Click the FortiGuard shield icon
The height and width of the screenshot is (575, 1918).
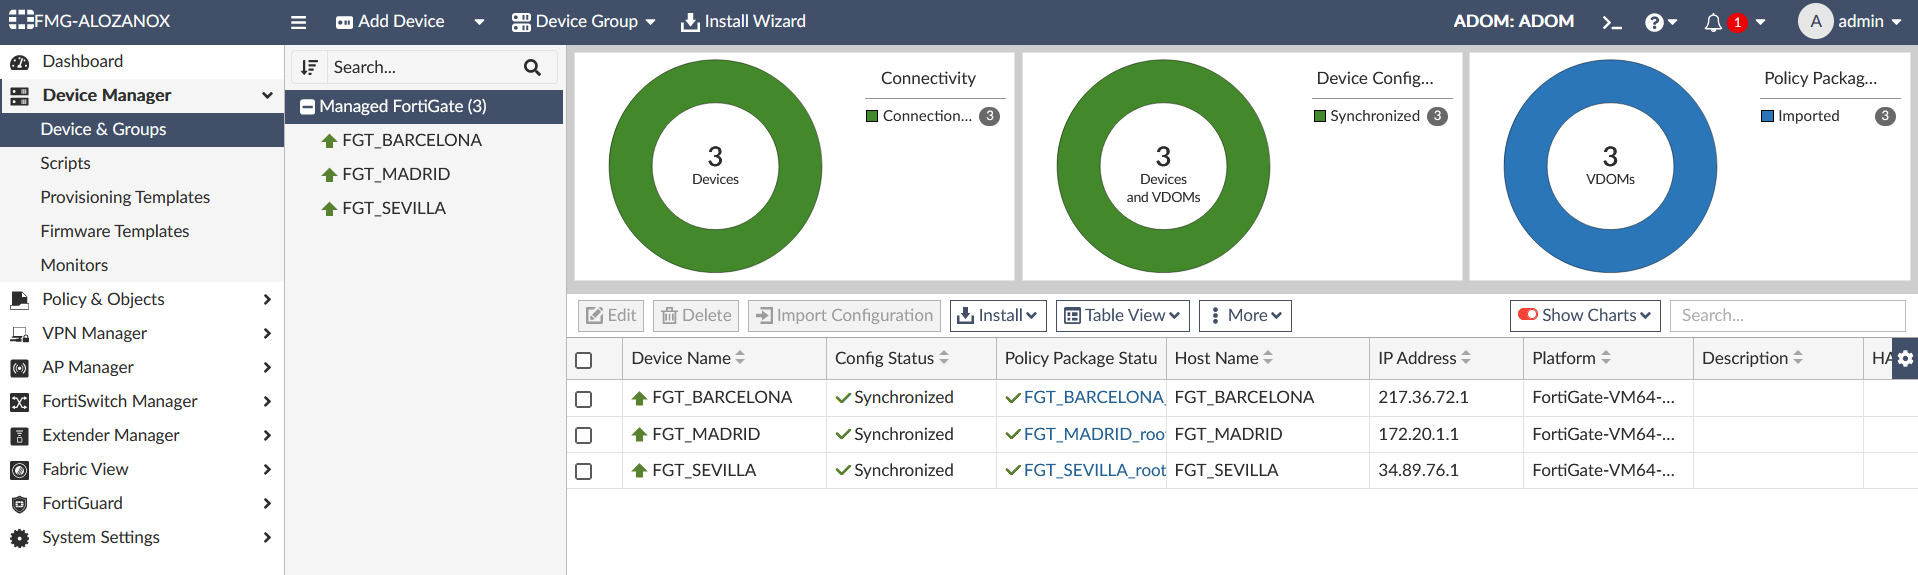tap(20, 504)
